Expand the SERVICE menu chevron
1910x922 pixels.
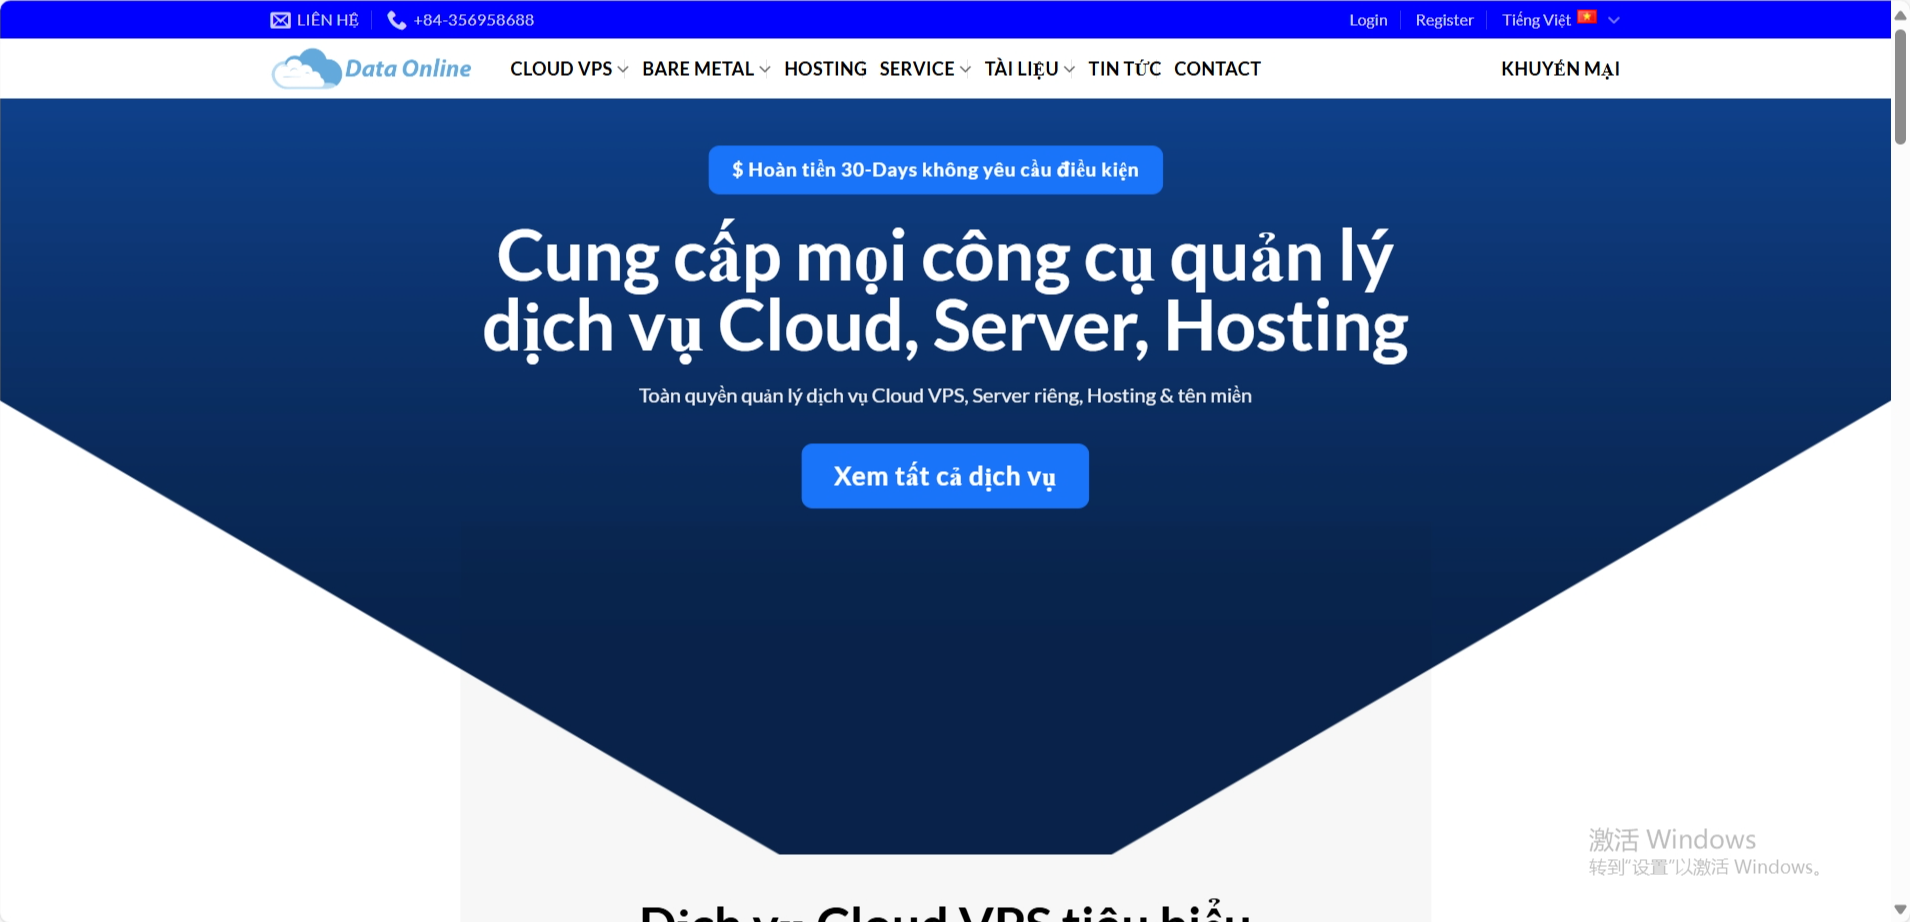tap(965, 70)
